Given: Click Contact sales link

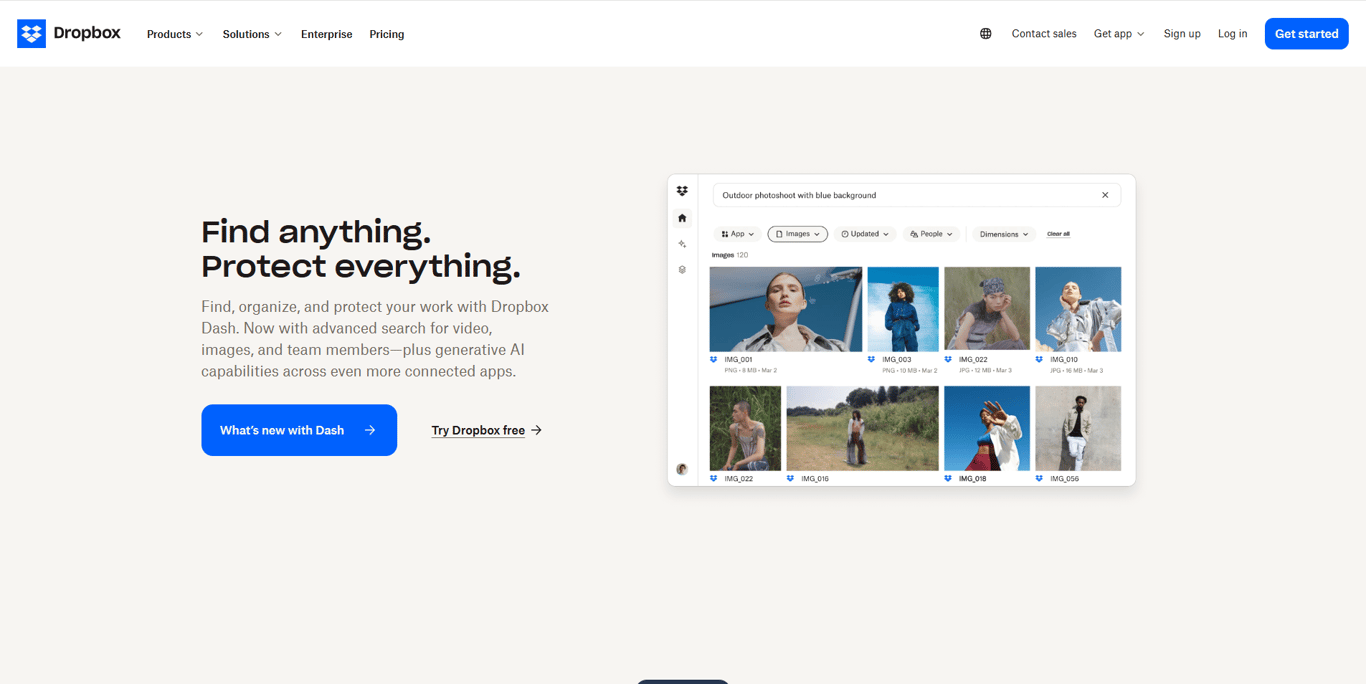Looking at the screenshot, I should click(x=1044, y=34).
